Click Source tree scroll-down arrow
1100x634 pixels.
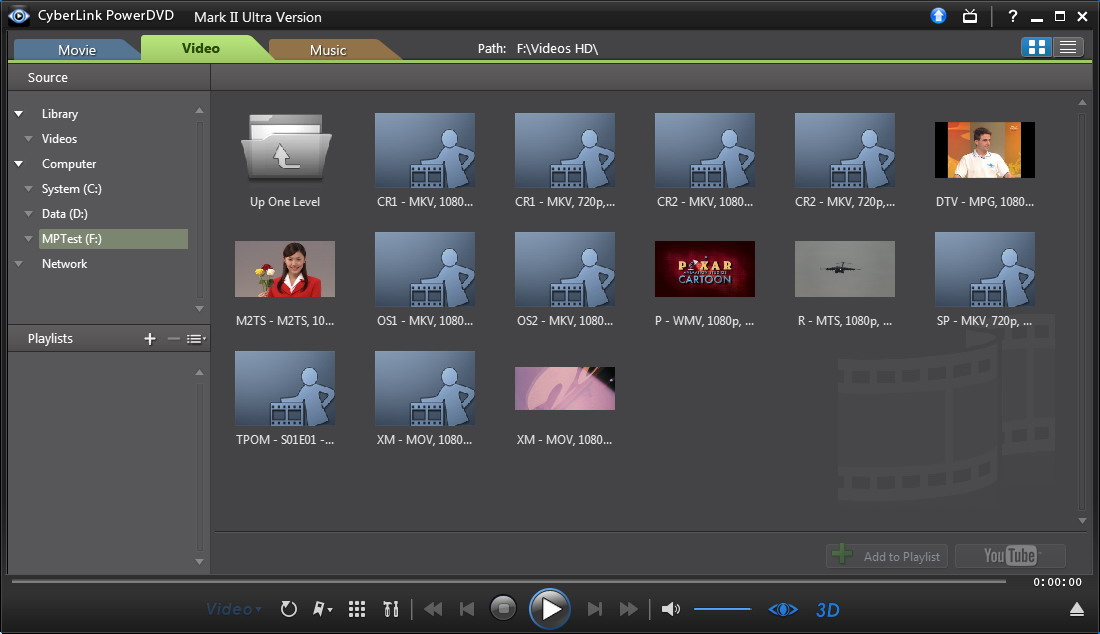[199, 309]
